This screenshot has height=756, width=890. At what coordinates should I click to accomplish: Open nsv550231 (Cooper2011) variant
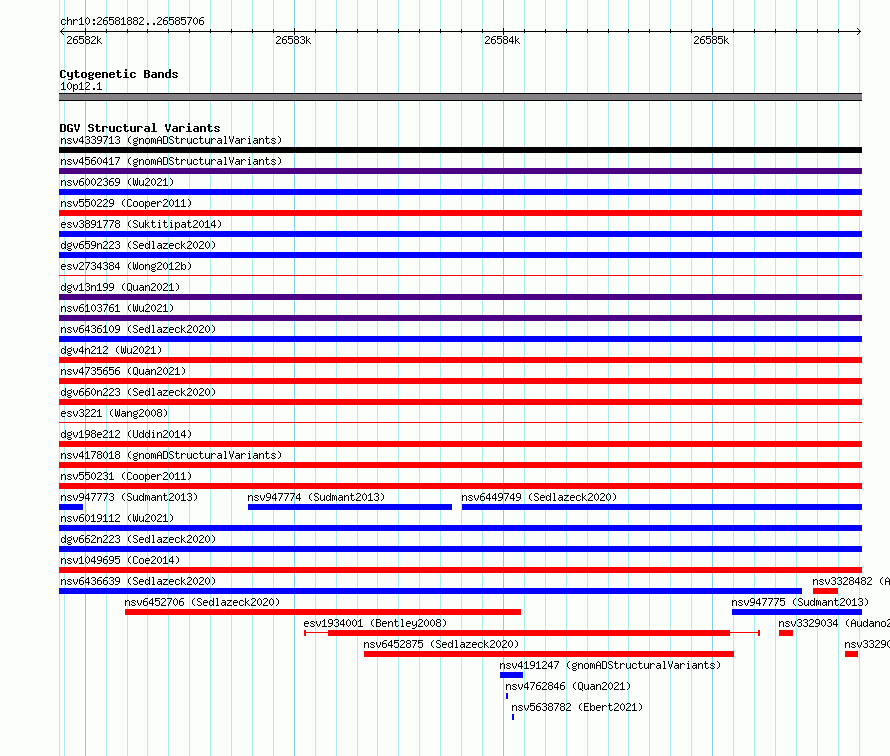point(126,476)
